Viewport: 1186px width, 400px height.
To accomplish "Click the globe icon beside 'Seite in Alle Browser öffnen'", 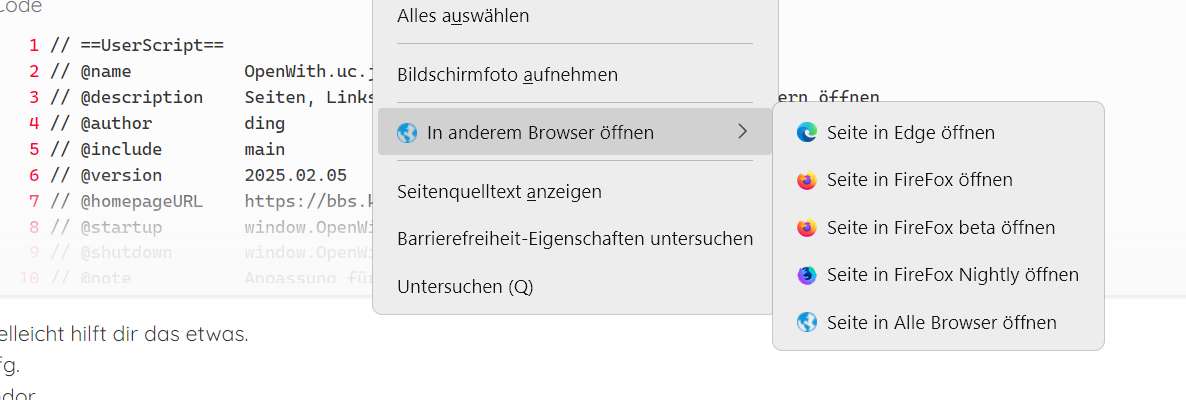I will (806, 322).
